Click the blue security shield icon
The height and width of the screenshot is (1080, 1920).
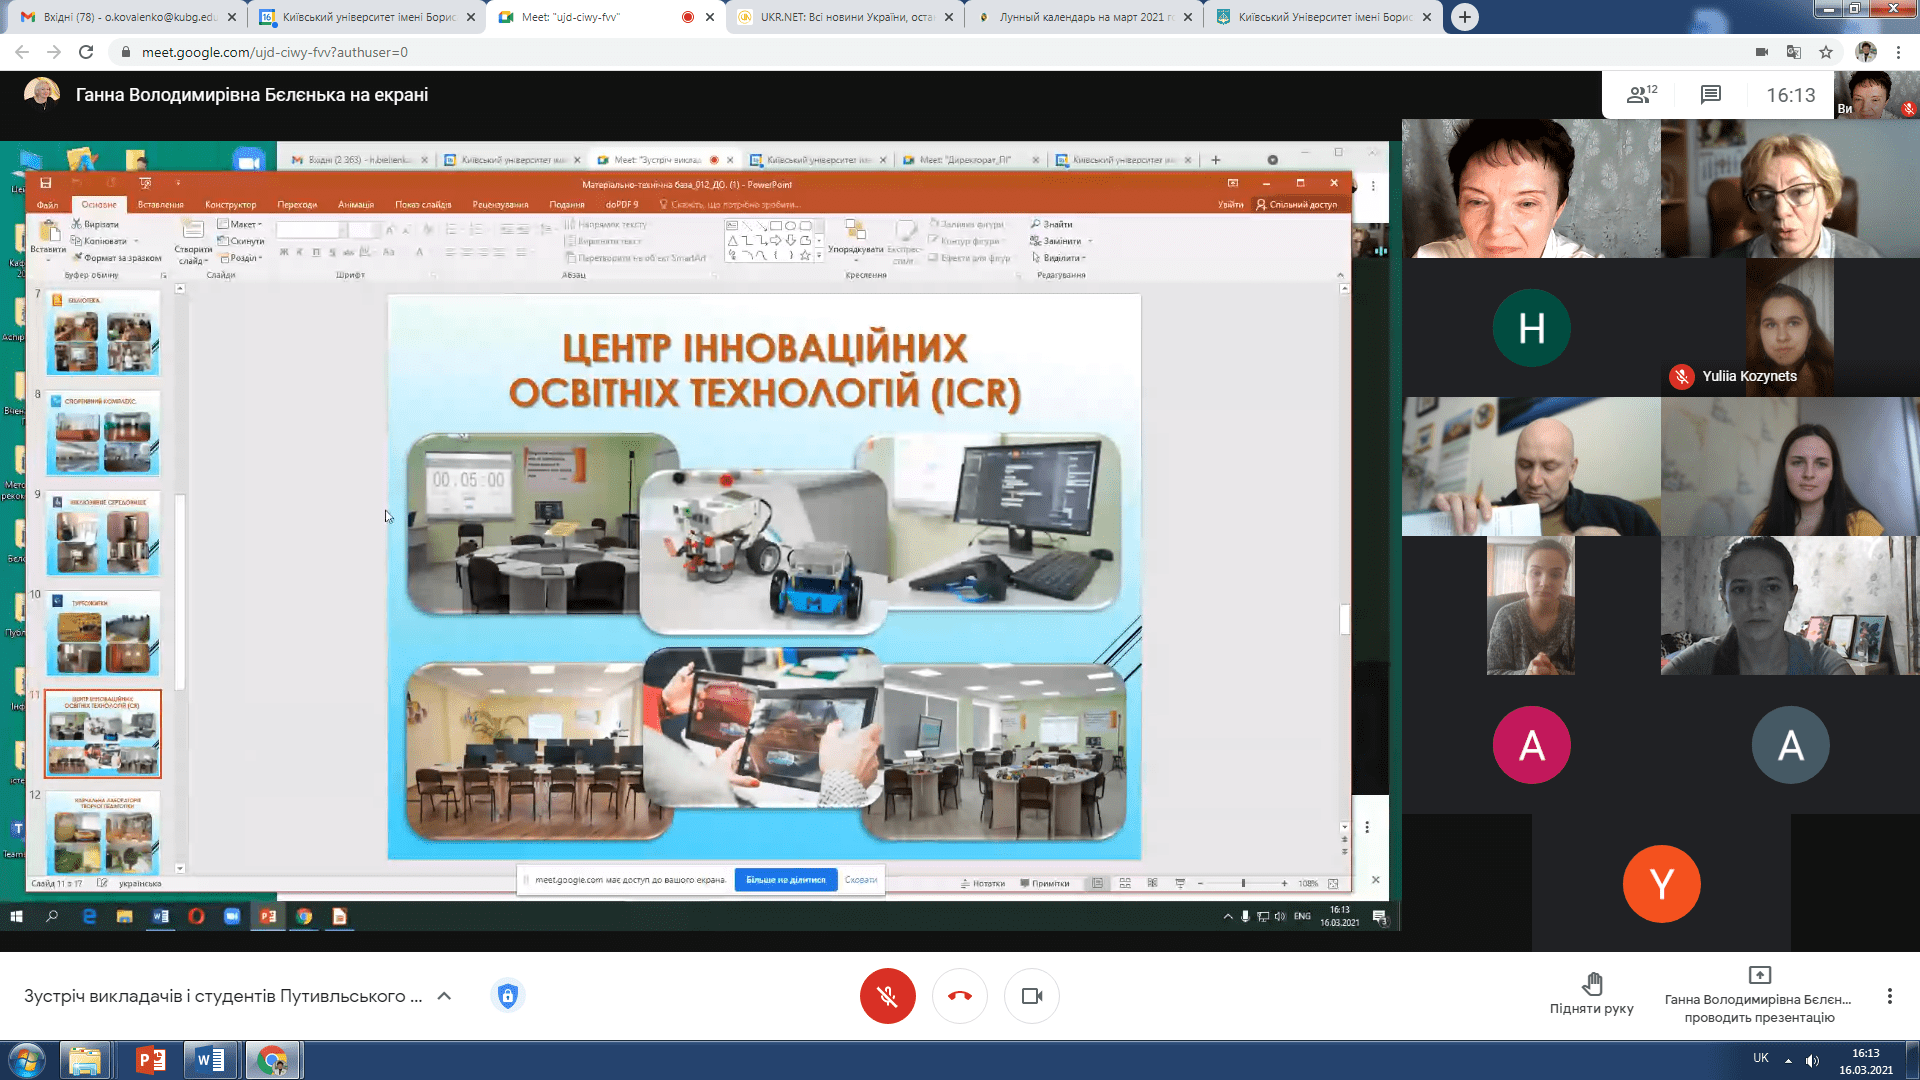pos(508,996)
